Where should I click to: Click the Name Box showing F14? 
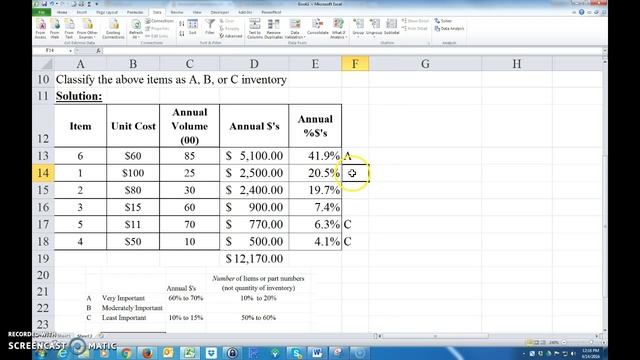51,51
